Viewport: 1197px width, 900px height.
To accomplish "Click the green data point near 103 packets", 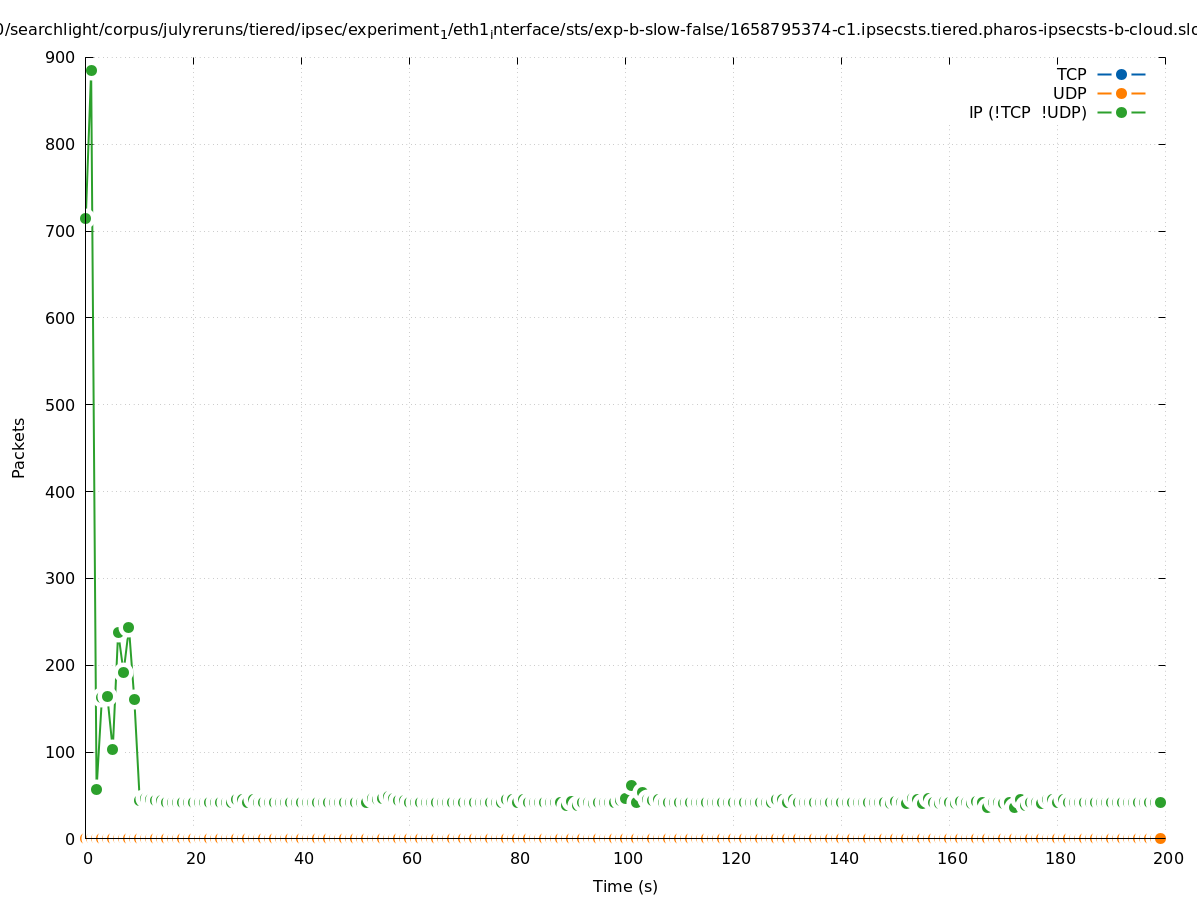I will click(x=112, y=749).
